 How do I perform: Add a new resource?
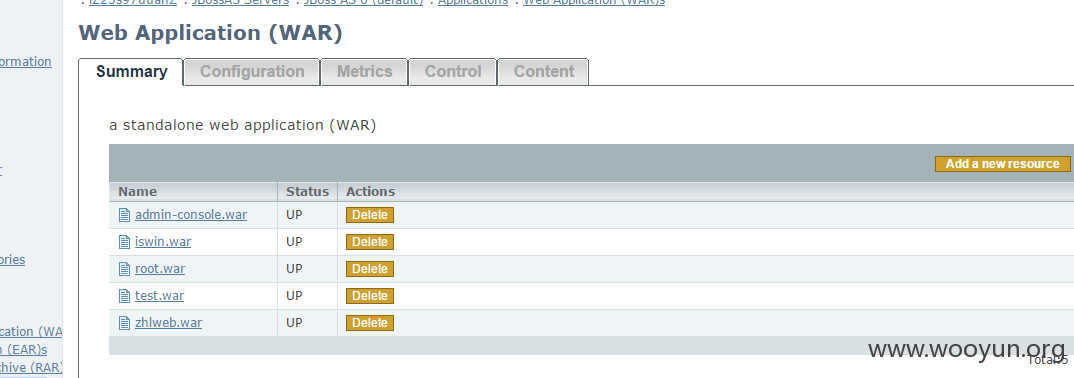coord(1002,164)
